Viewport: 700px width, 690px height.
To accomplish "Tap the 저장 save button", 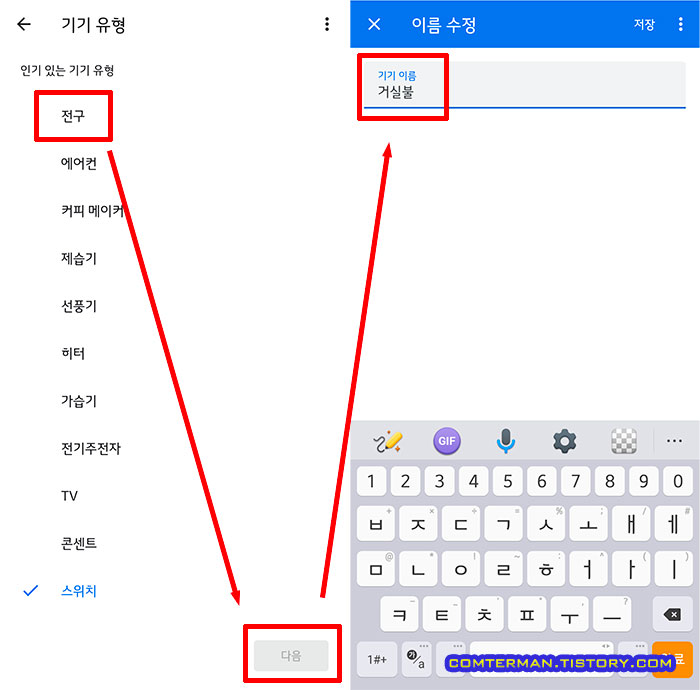I will pos(644,24).
